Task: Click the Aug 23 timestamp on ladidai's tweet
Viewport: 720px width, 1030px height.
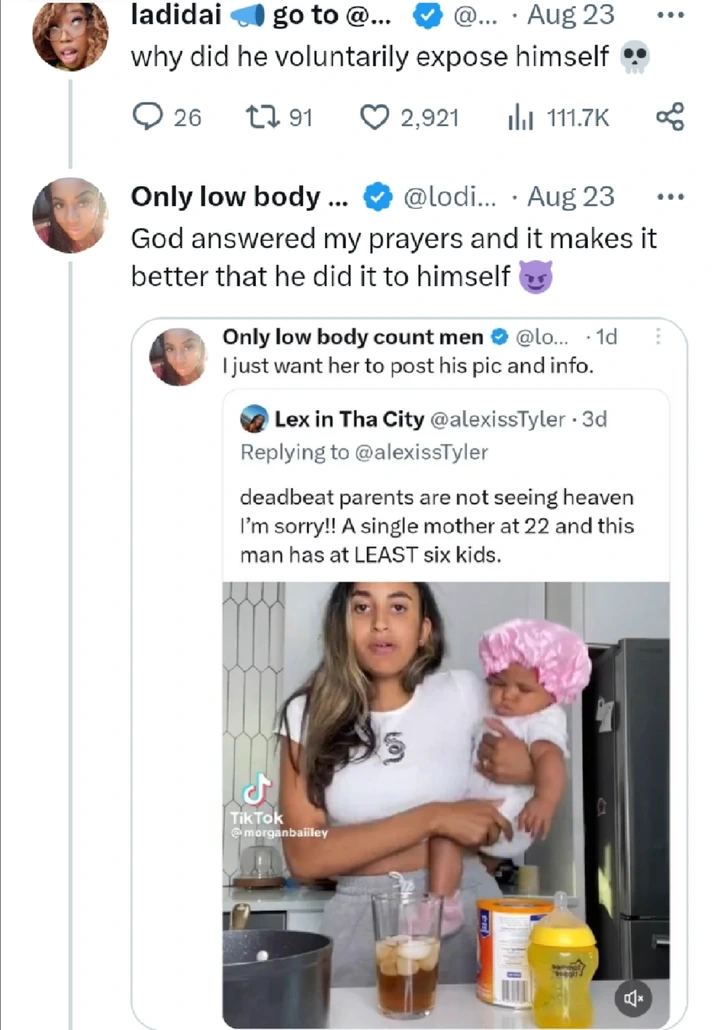Action: tap(573, 16)
